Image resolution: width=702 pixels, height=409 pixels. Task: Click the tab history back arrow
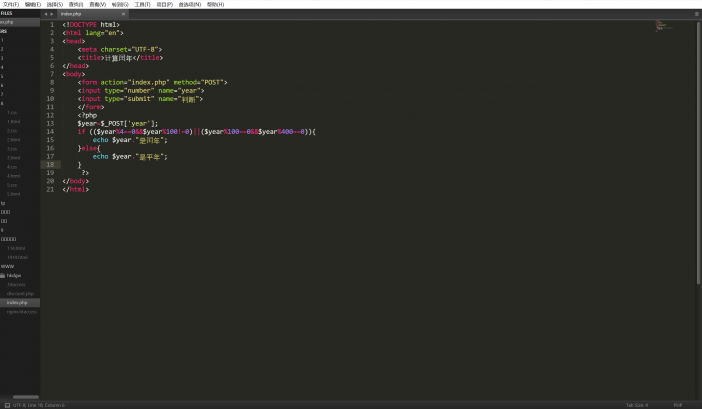point(45,14)
